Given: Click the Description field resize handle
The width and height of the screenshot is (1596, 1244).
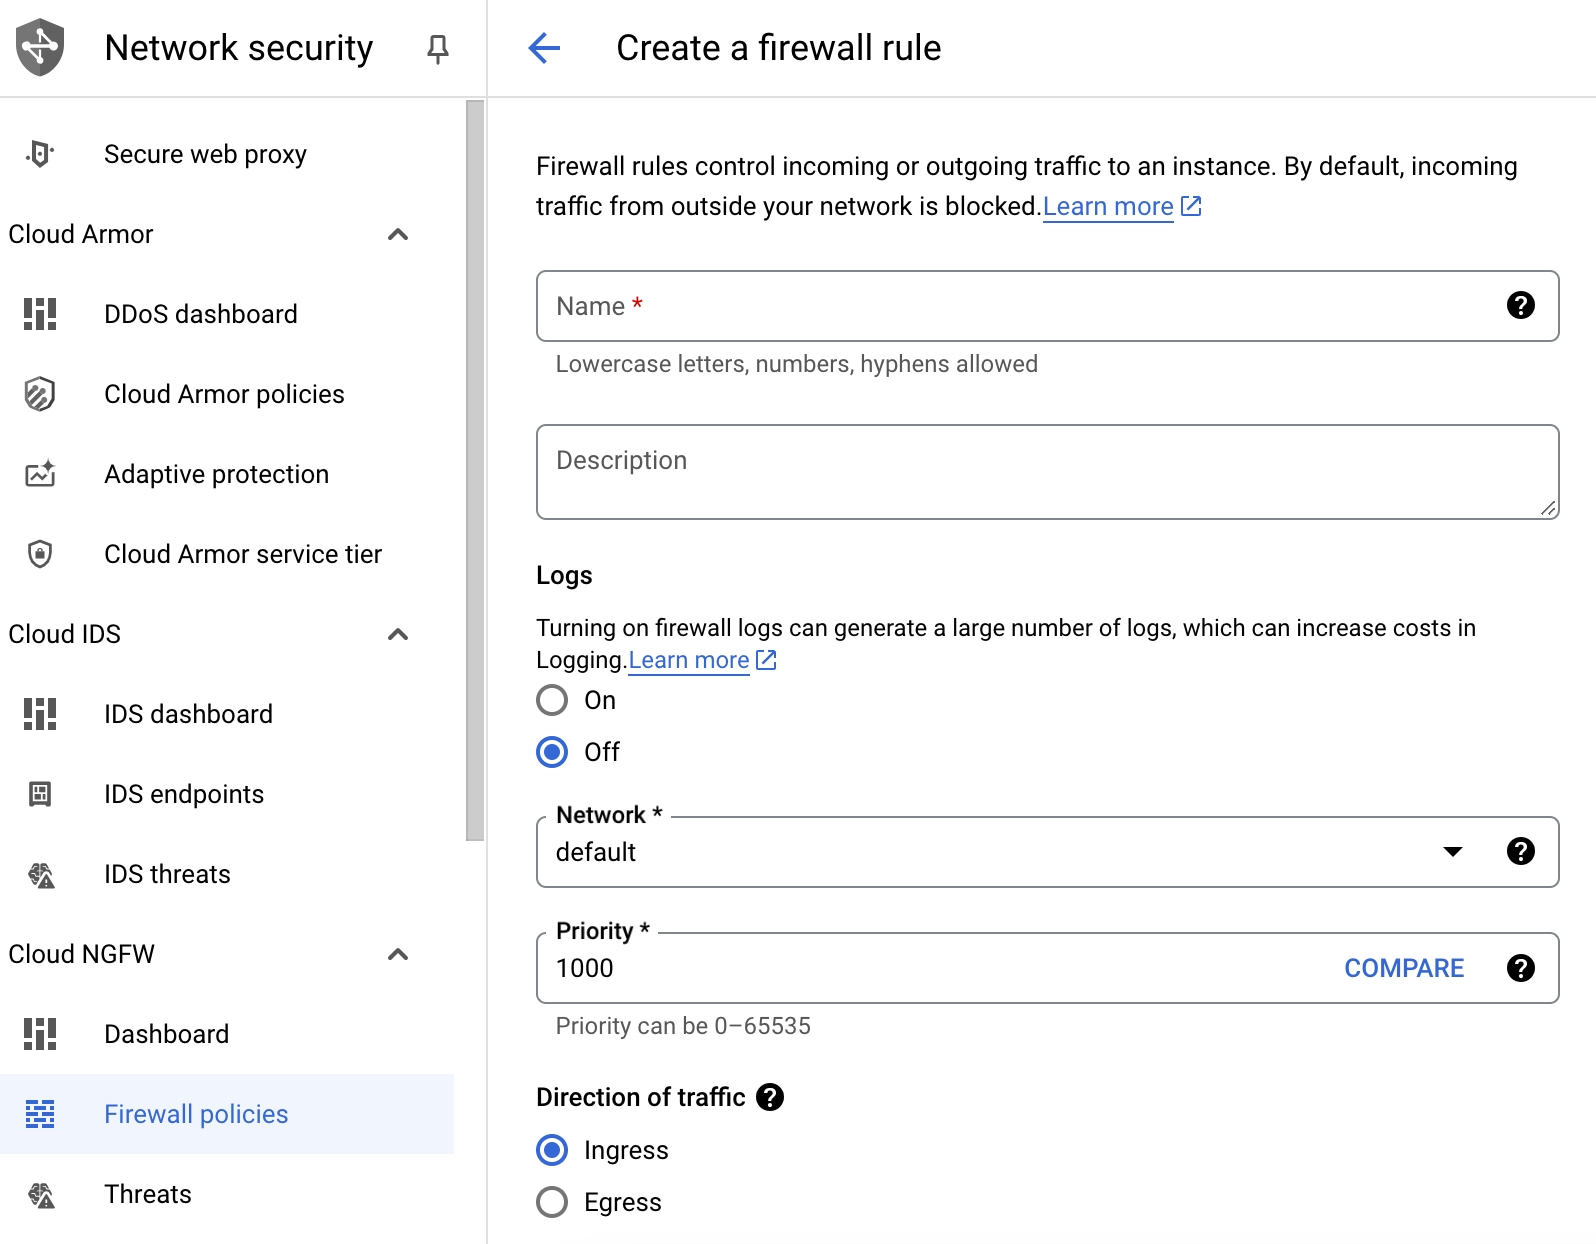Looking at the screenshot, I should coord(1548,508).
